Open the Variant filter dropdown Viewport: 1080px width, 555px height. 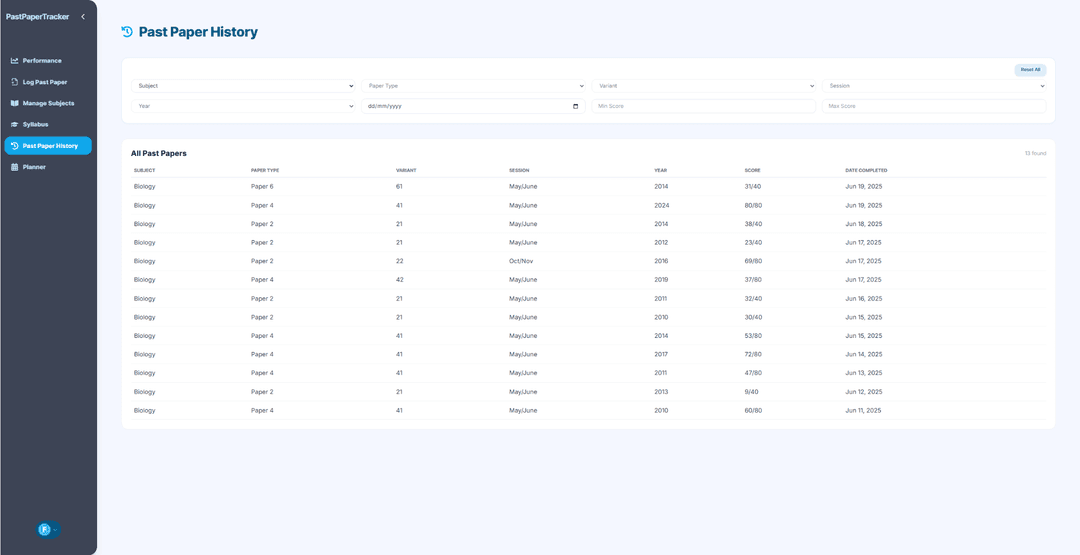704,86
